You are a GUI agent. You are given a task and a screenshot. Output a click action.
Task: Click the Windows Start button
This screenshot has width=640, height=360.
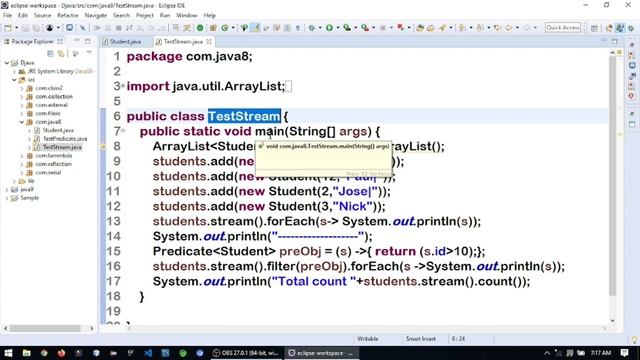[8, 353]
